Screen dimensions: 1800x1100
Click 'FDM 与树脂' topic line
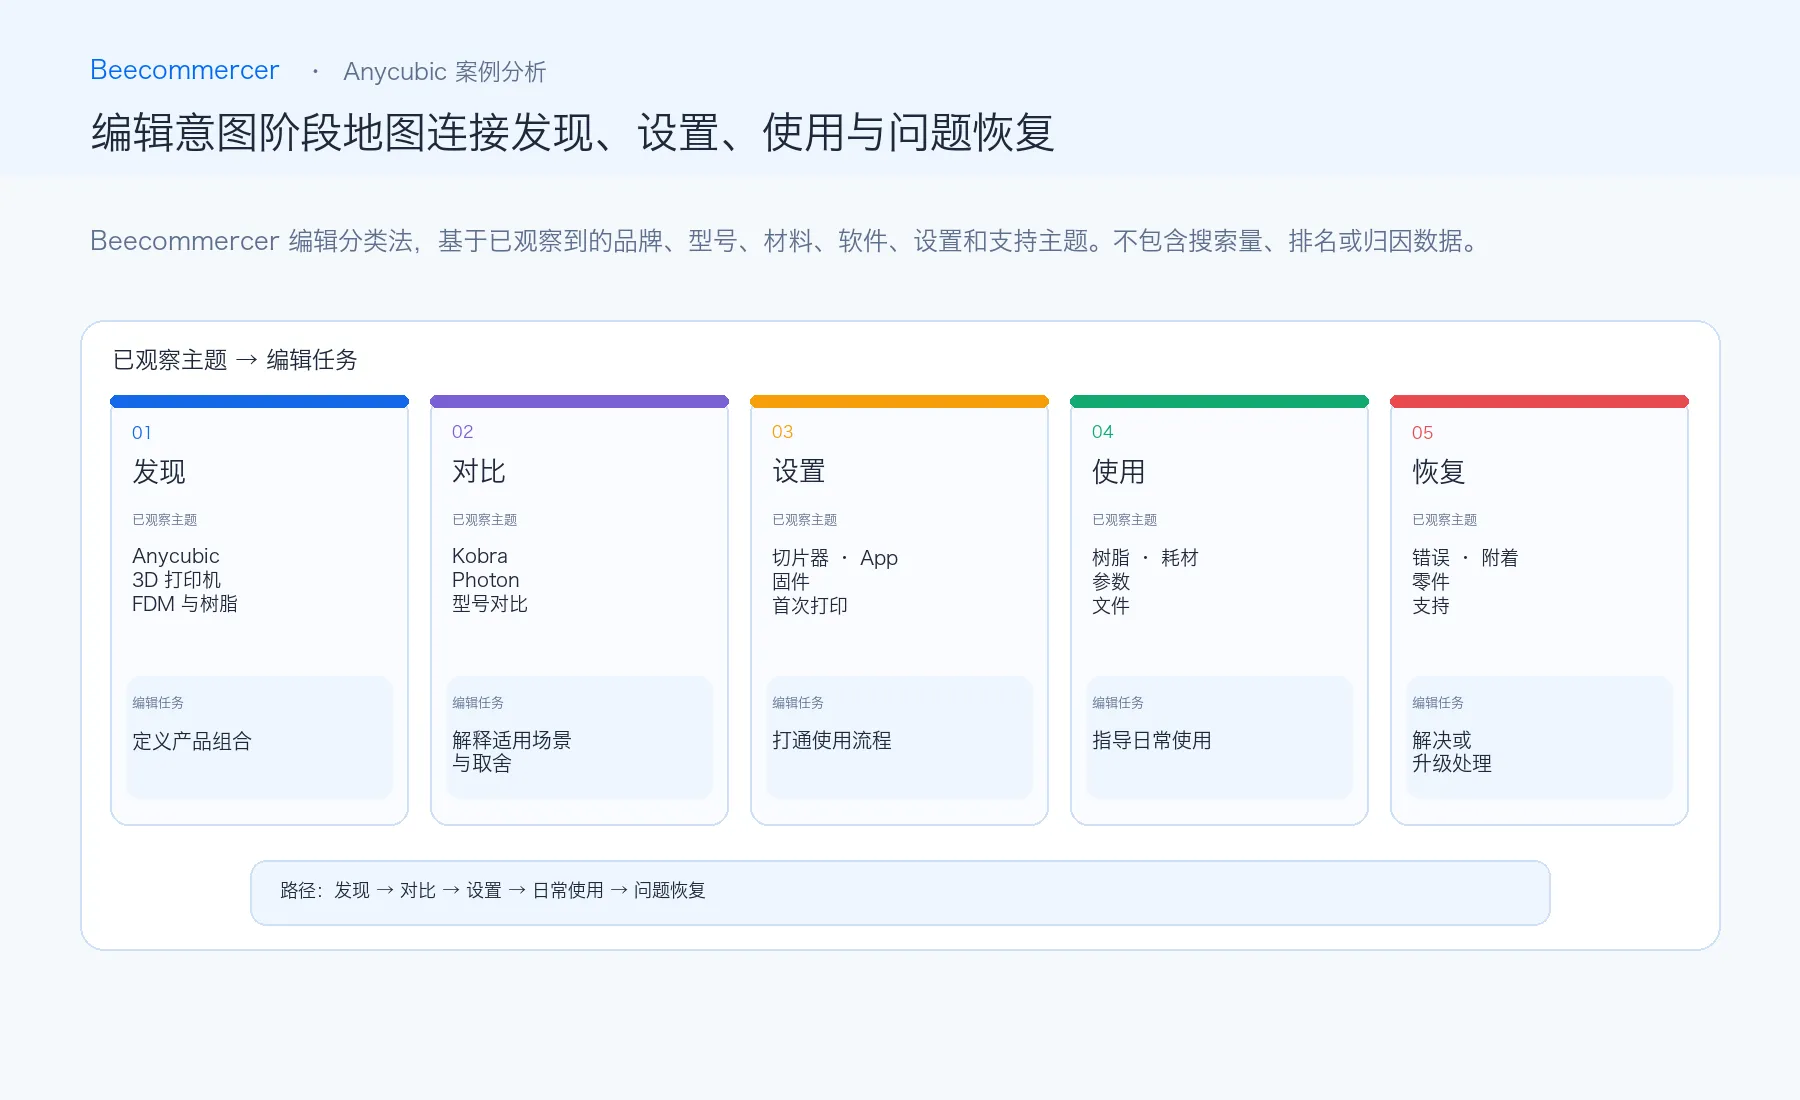(185, 604)
